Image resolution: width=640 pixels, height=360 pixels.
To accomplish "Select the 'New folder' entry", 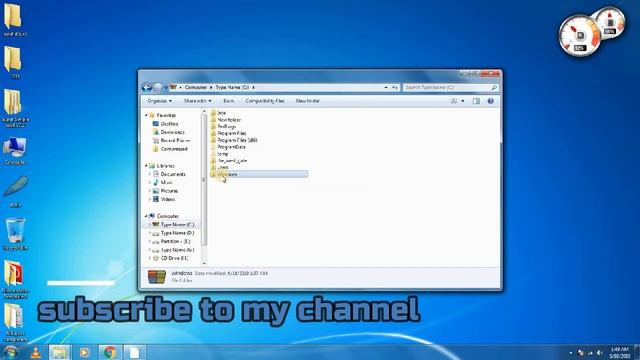I will [229, 120].
